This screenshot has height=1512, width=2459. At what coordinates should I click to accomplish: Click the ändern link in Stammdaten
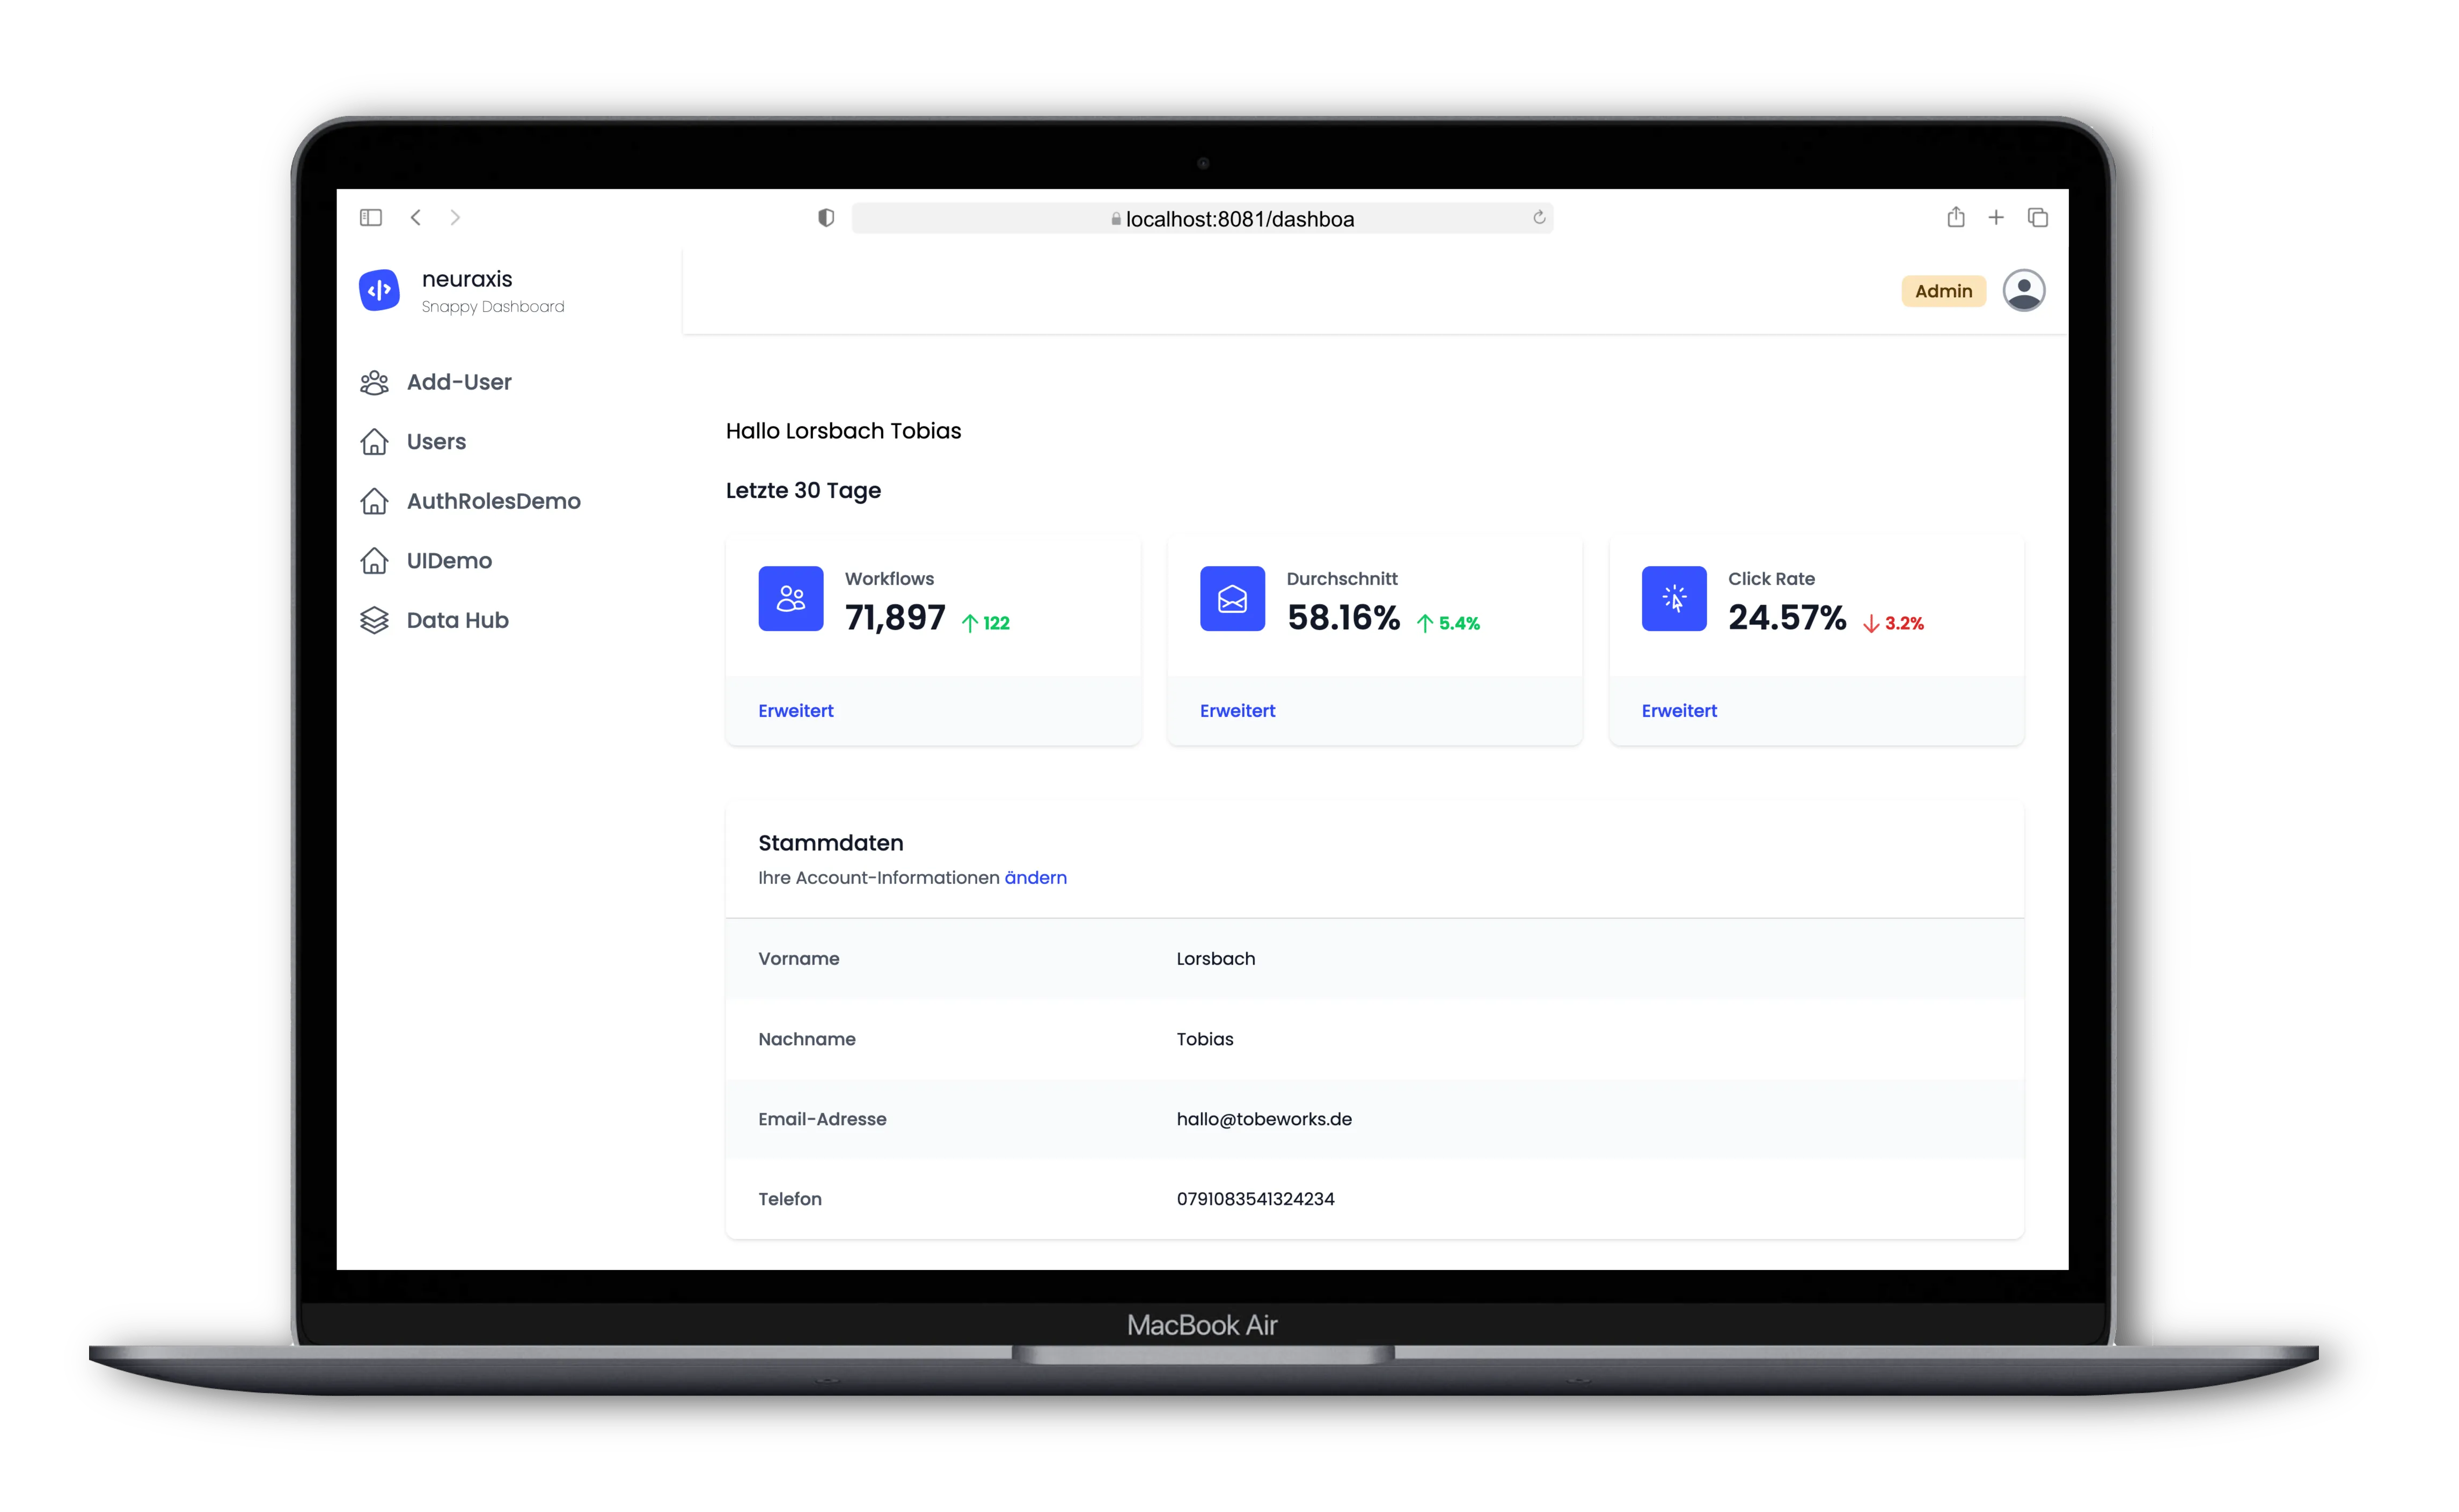pos(1035,877)
